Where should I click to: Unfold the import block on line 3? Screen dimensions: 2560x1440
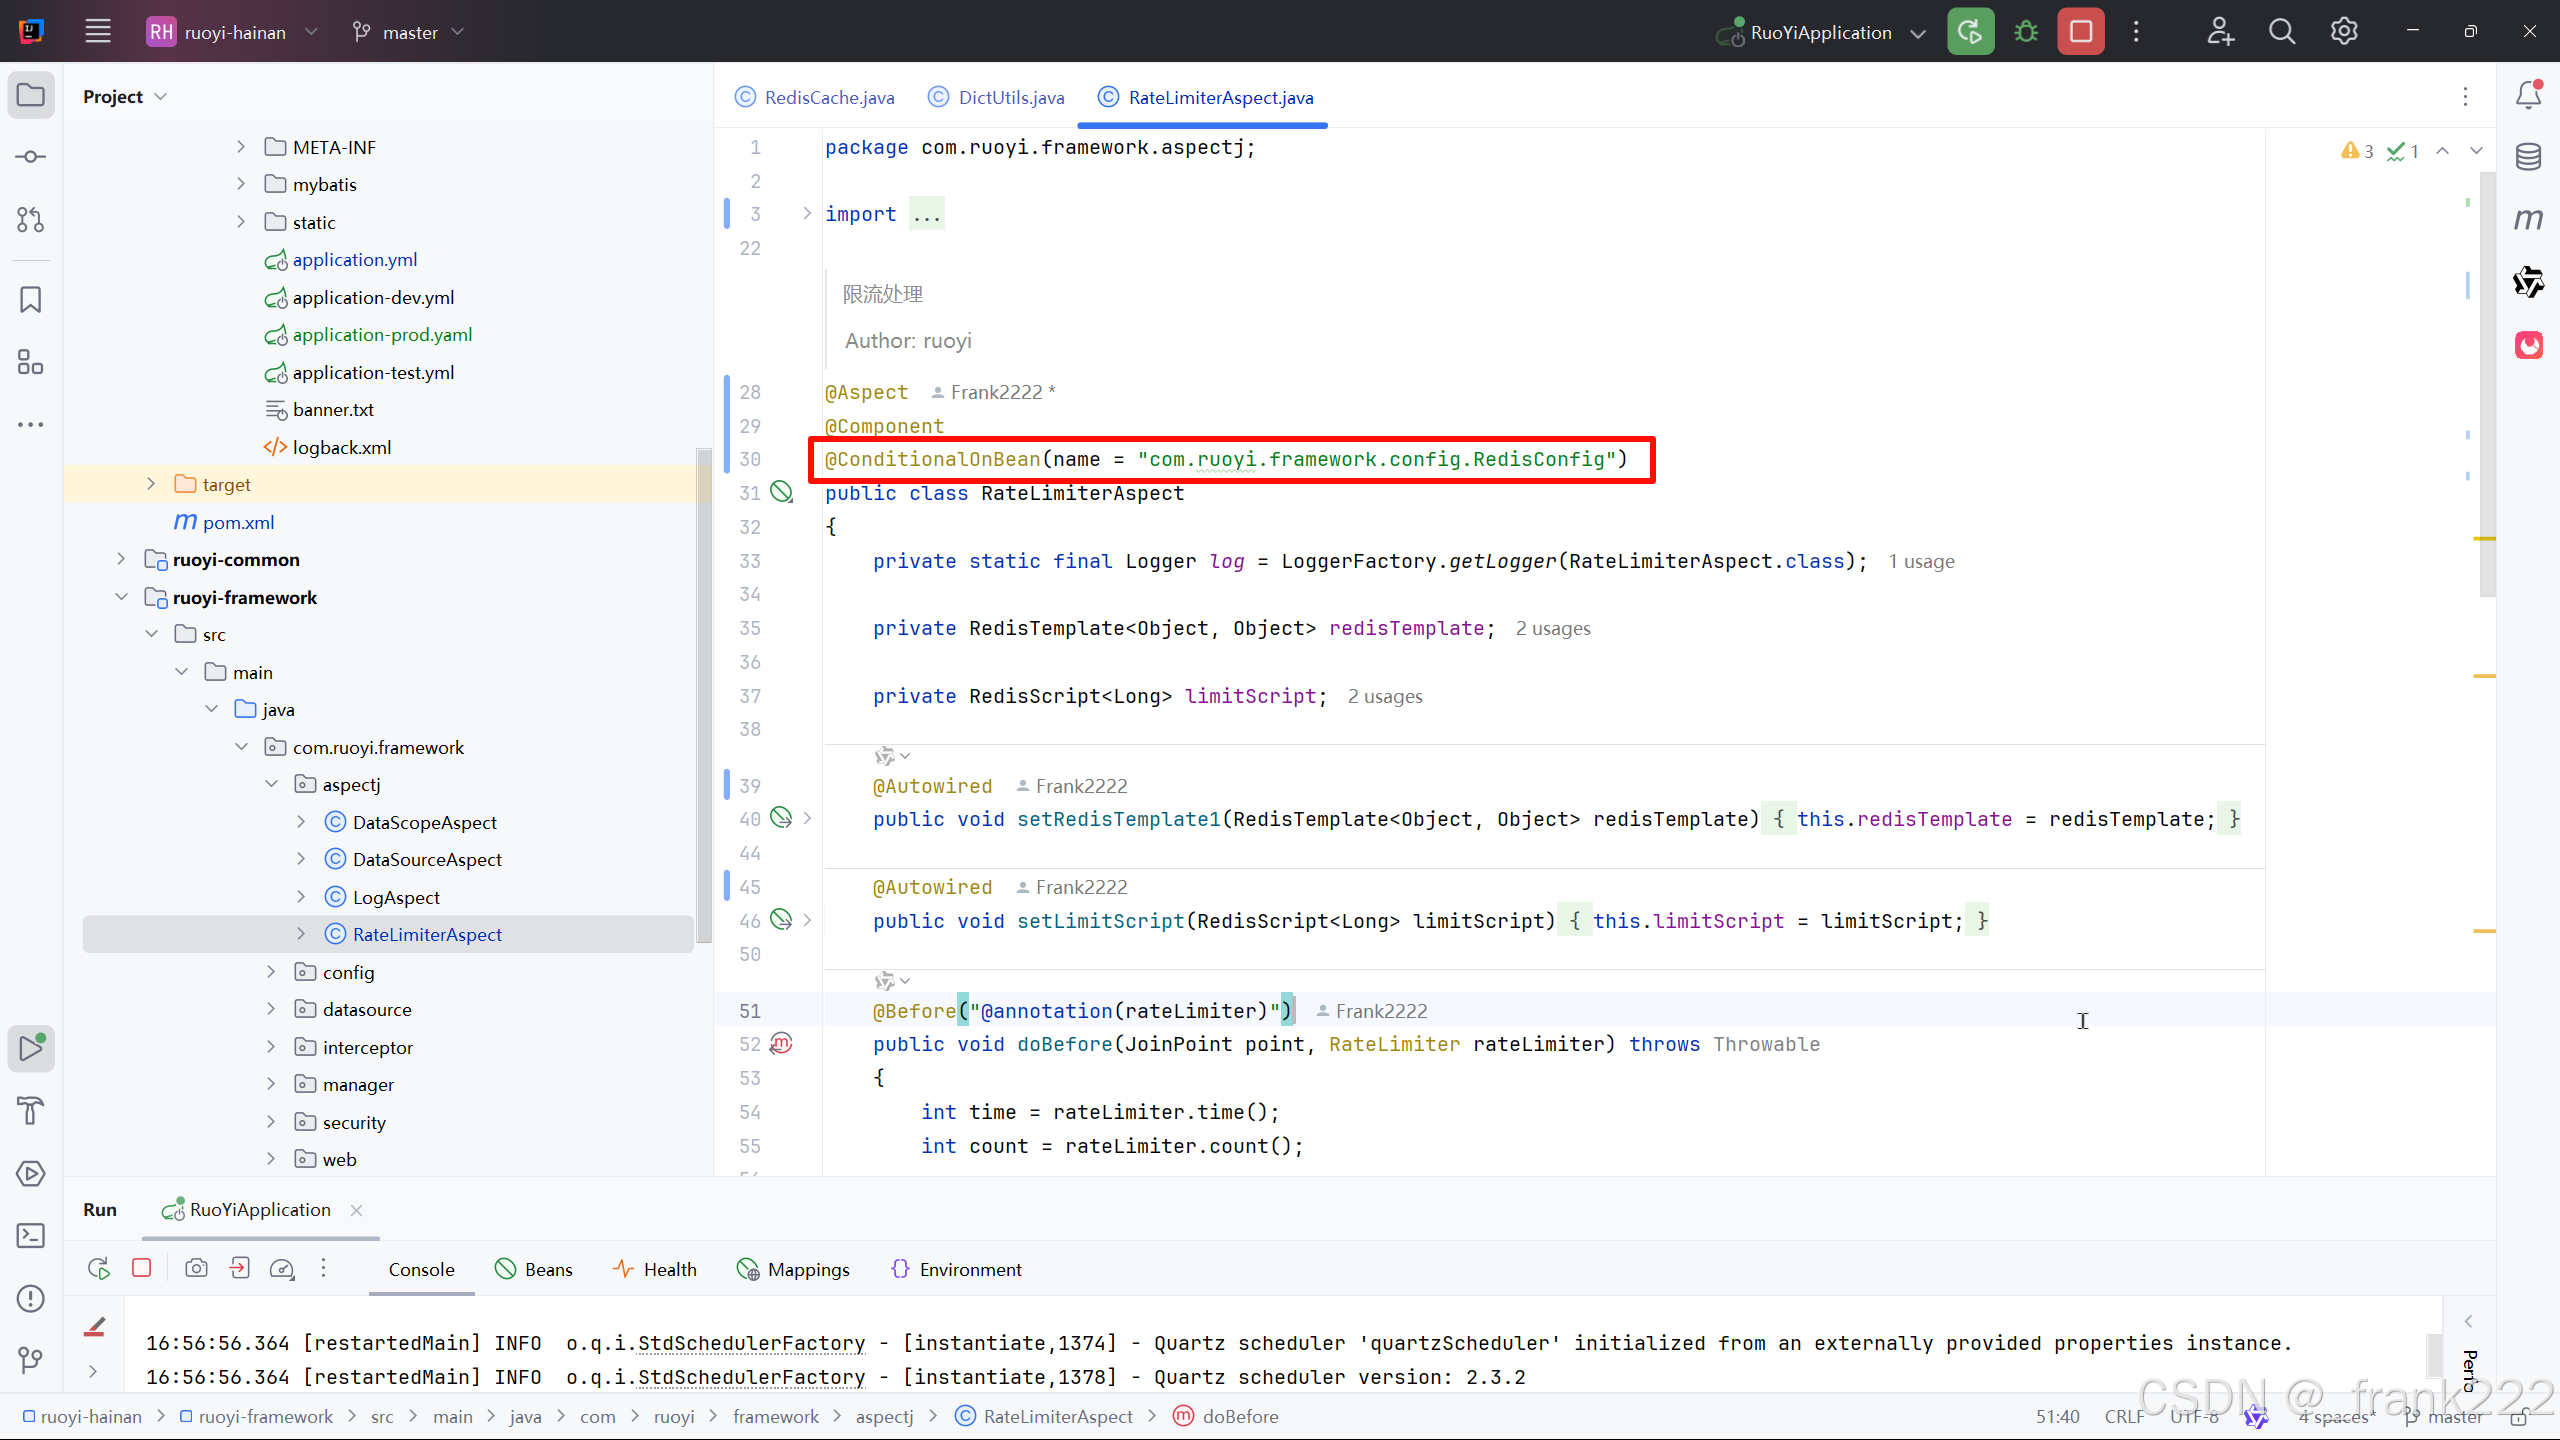coord(807,214)
